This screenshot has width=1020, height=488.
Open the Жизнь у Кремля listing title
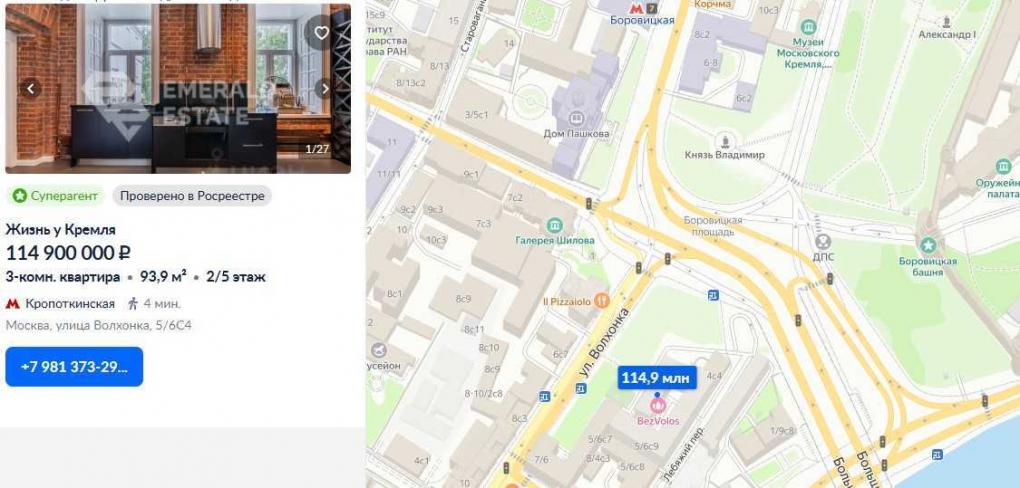click(x=60, y=230)
